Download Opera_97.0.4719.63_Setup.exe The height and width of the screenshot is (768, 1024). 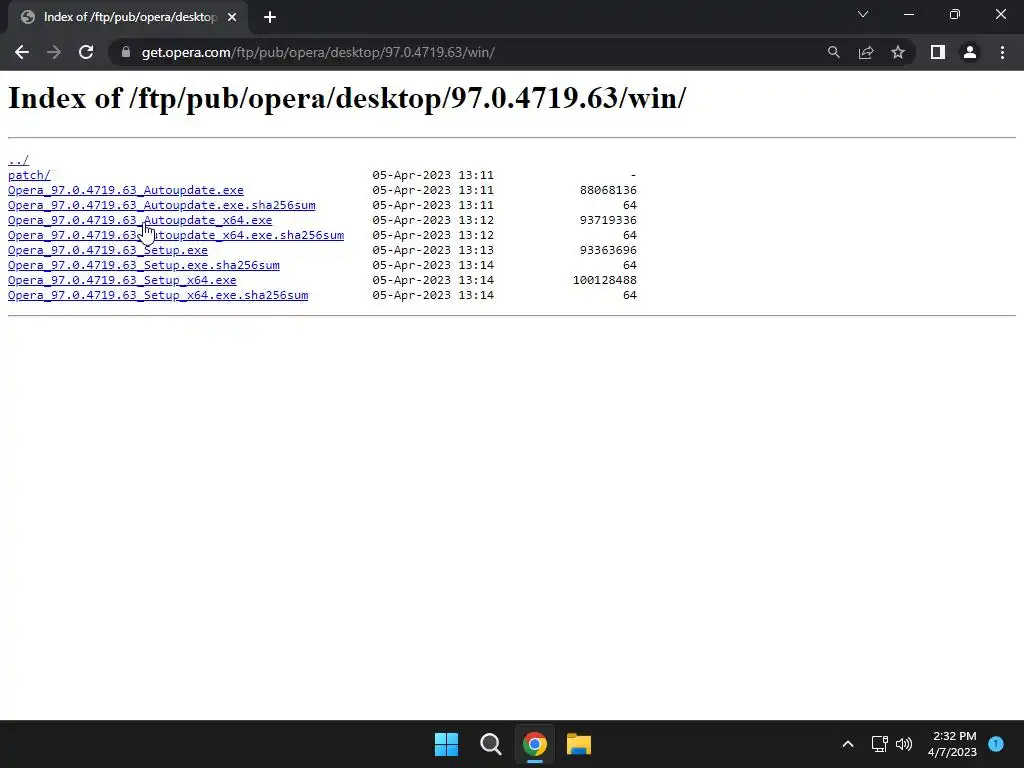[108, 250]
